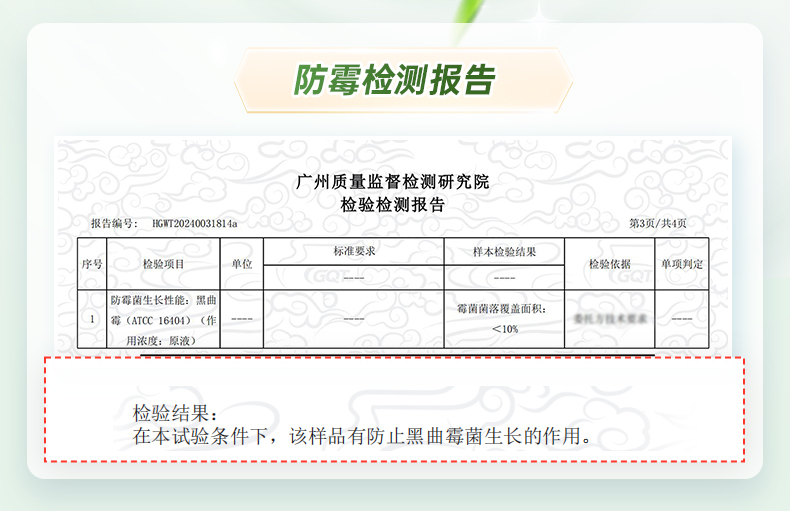Click the 检验结果 label in red box

[174, 413]
